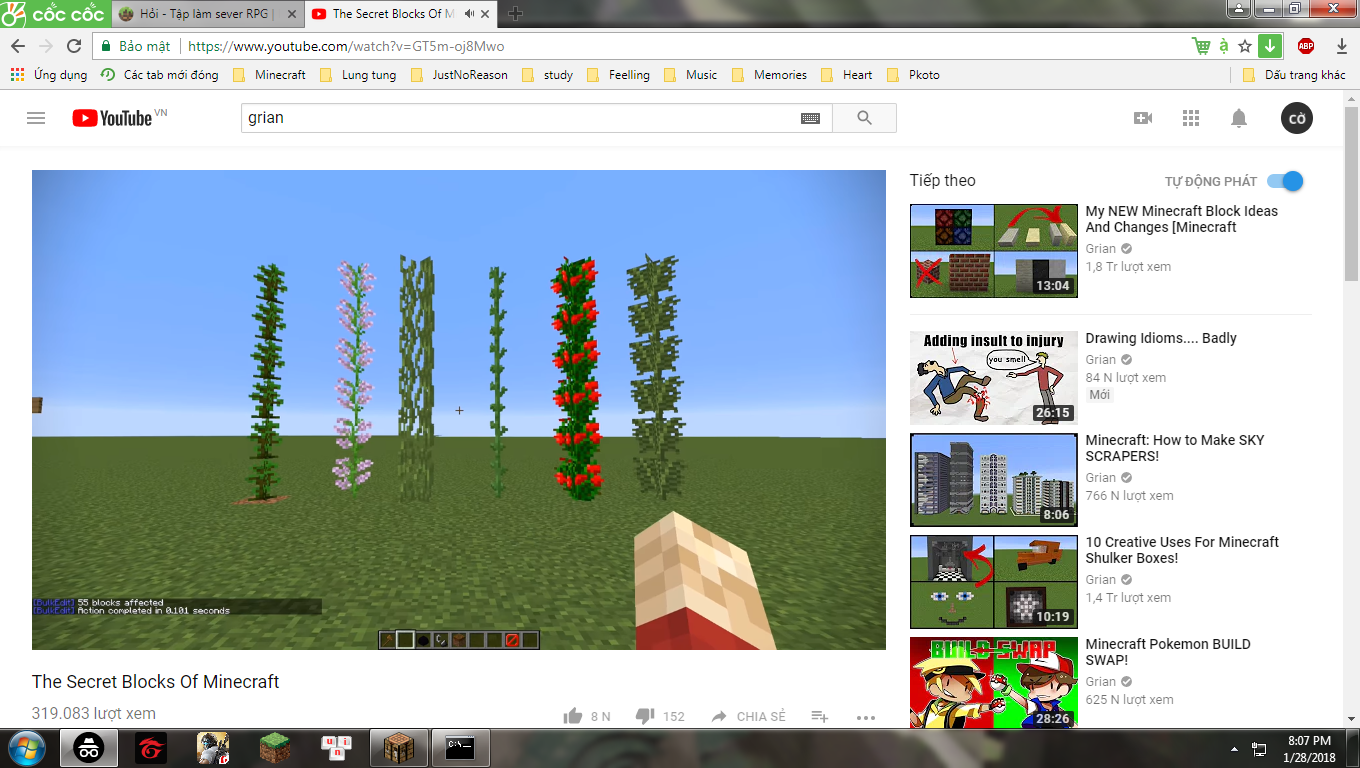Viewport: 1360px width, 768px height.
Task: Open the Dấu trang khác bookmarks folder
Action: (x=1294, y=75)
